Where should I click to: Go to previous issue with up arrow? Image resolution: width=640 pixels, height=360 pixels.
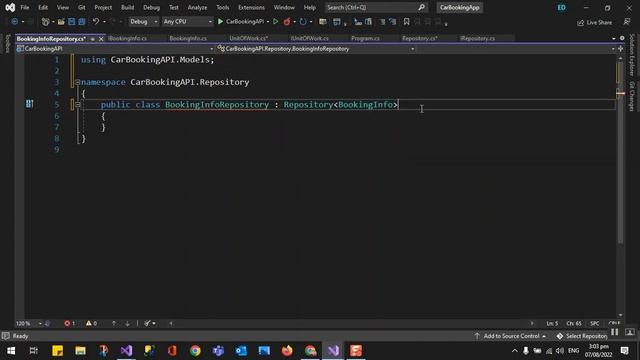point(114,323)
